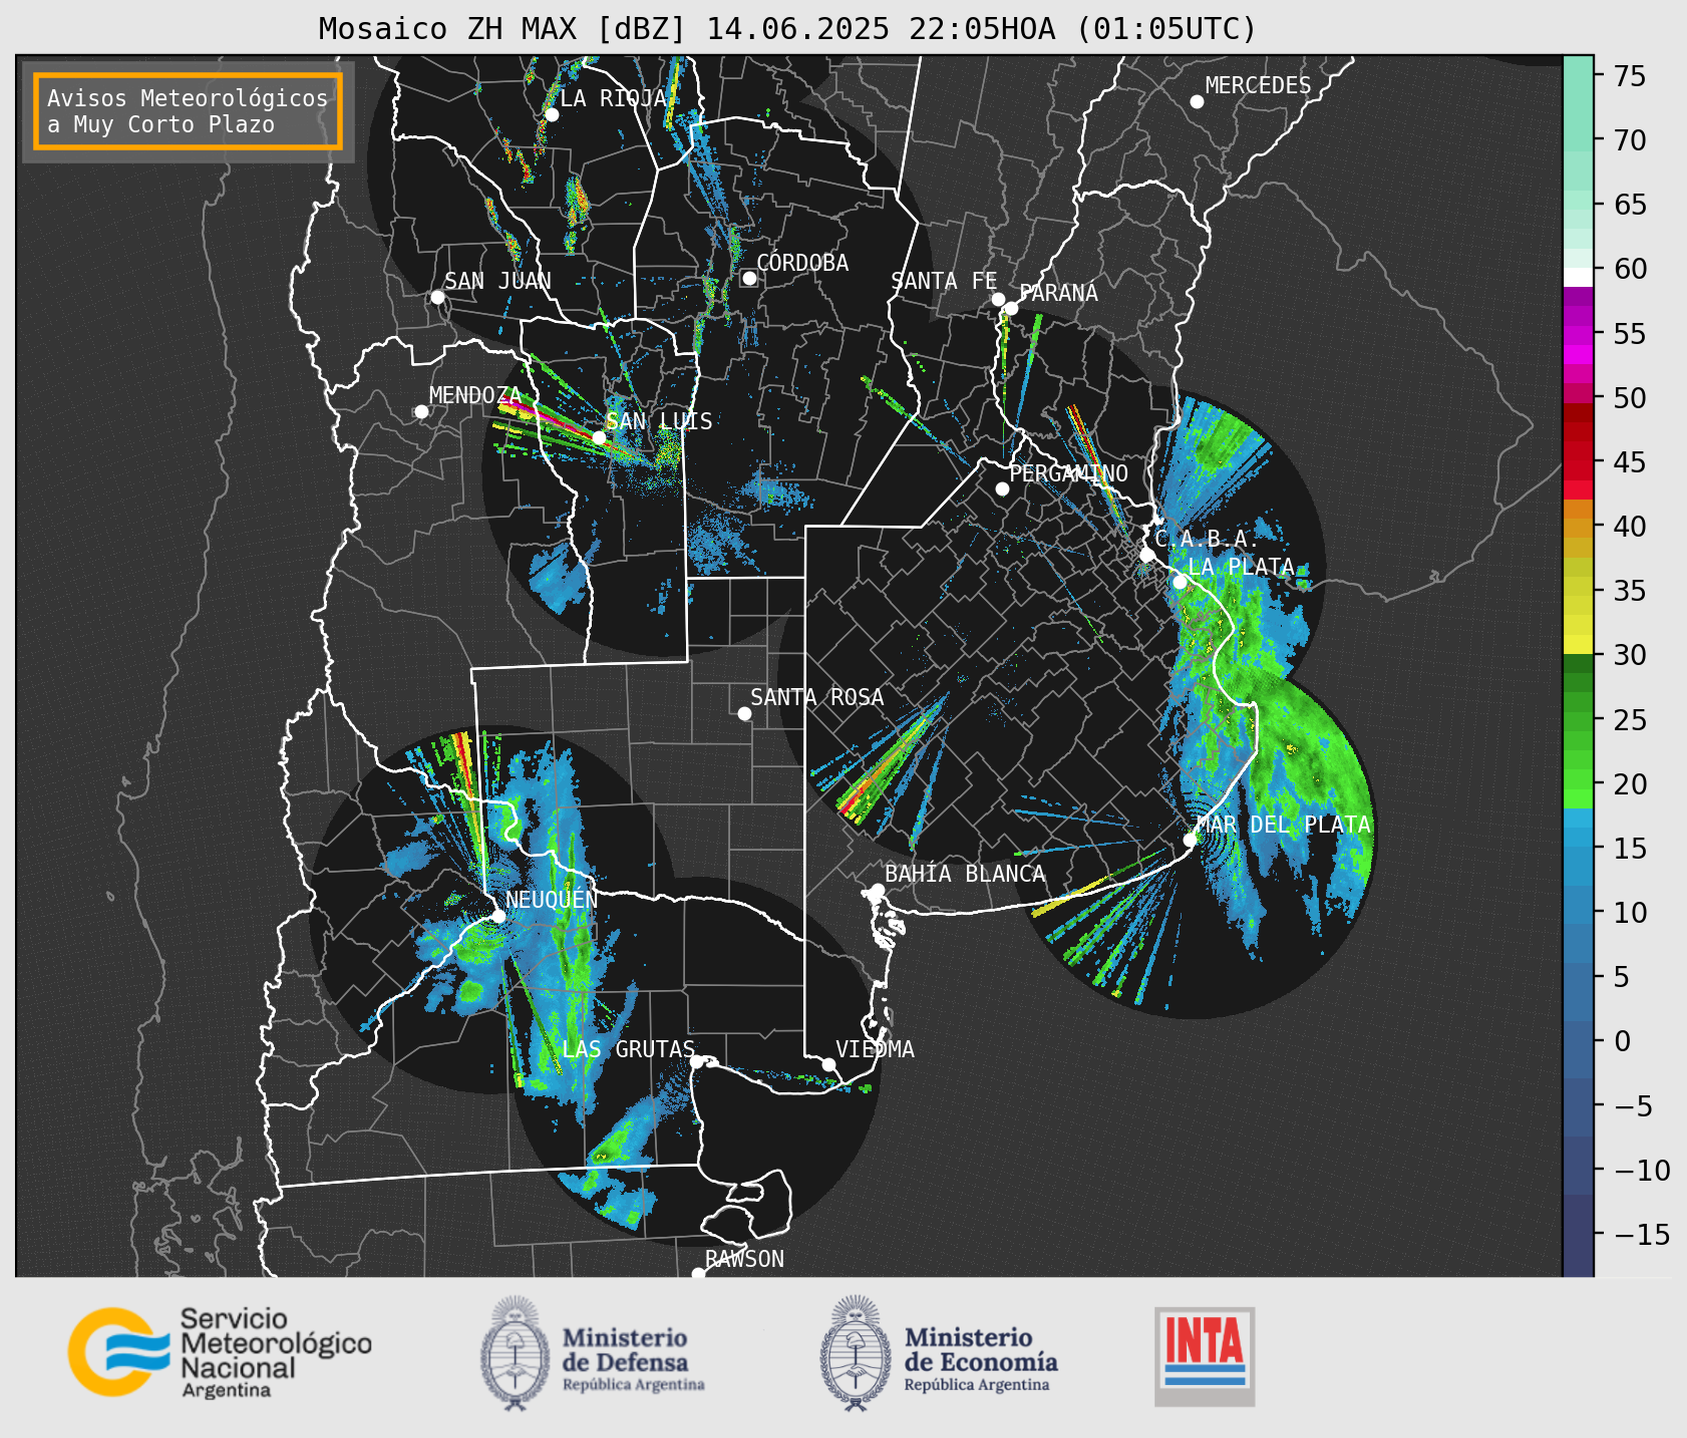Click the Ministerio de Defensa emblem

[x=515, y=1353]
